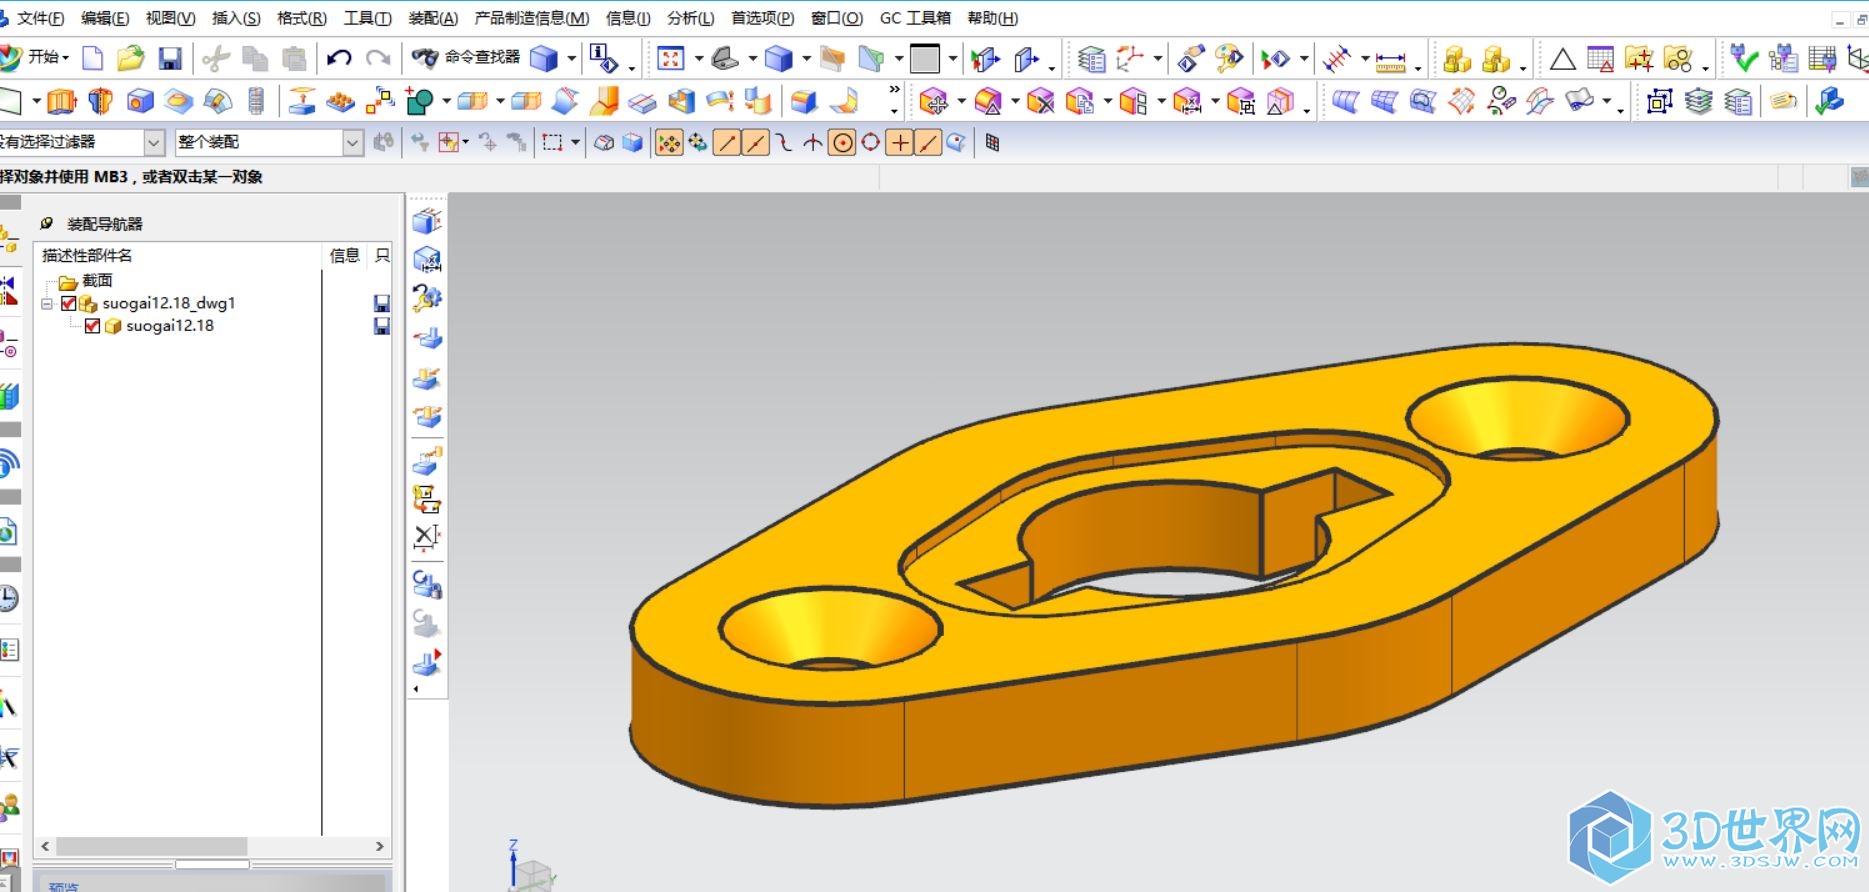Click the navigator horizontal scrollbar right arrow

[380, 846]
